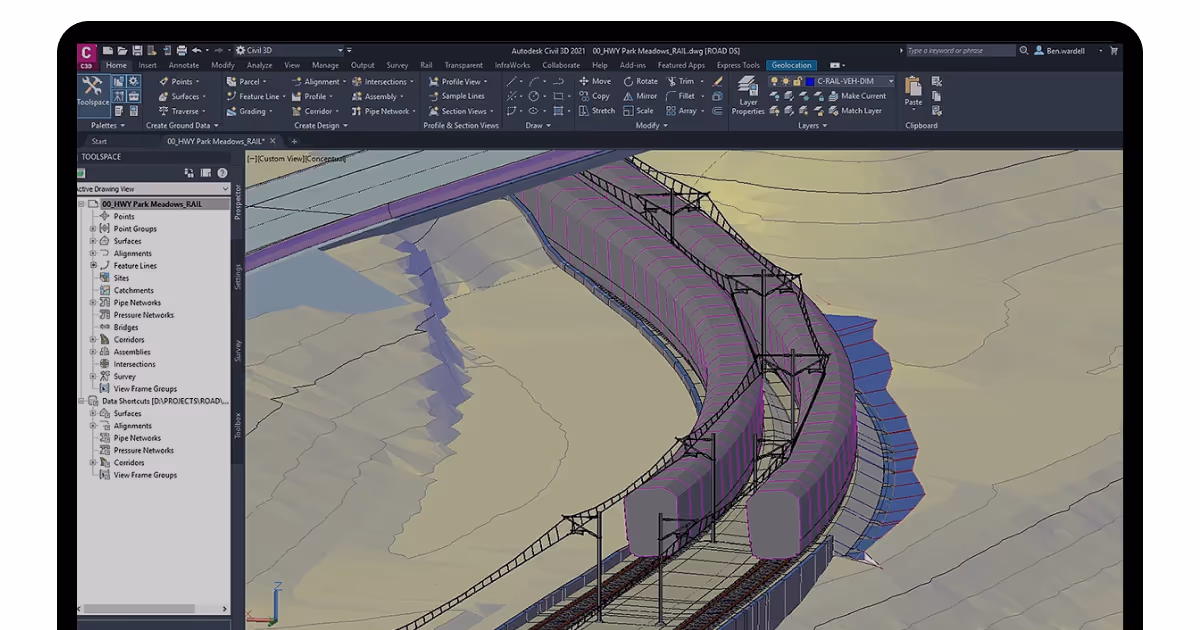The image size is (1200, 630).
Task: Click Ben.wardell account name
Action: [x=1065, y=50]
